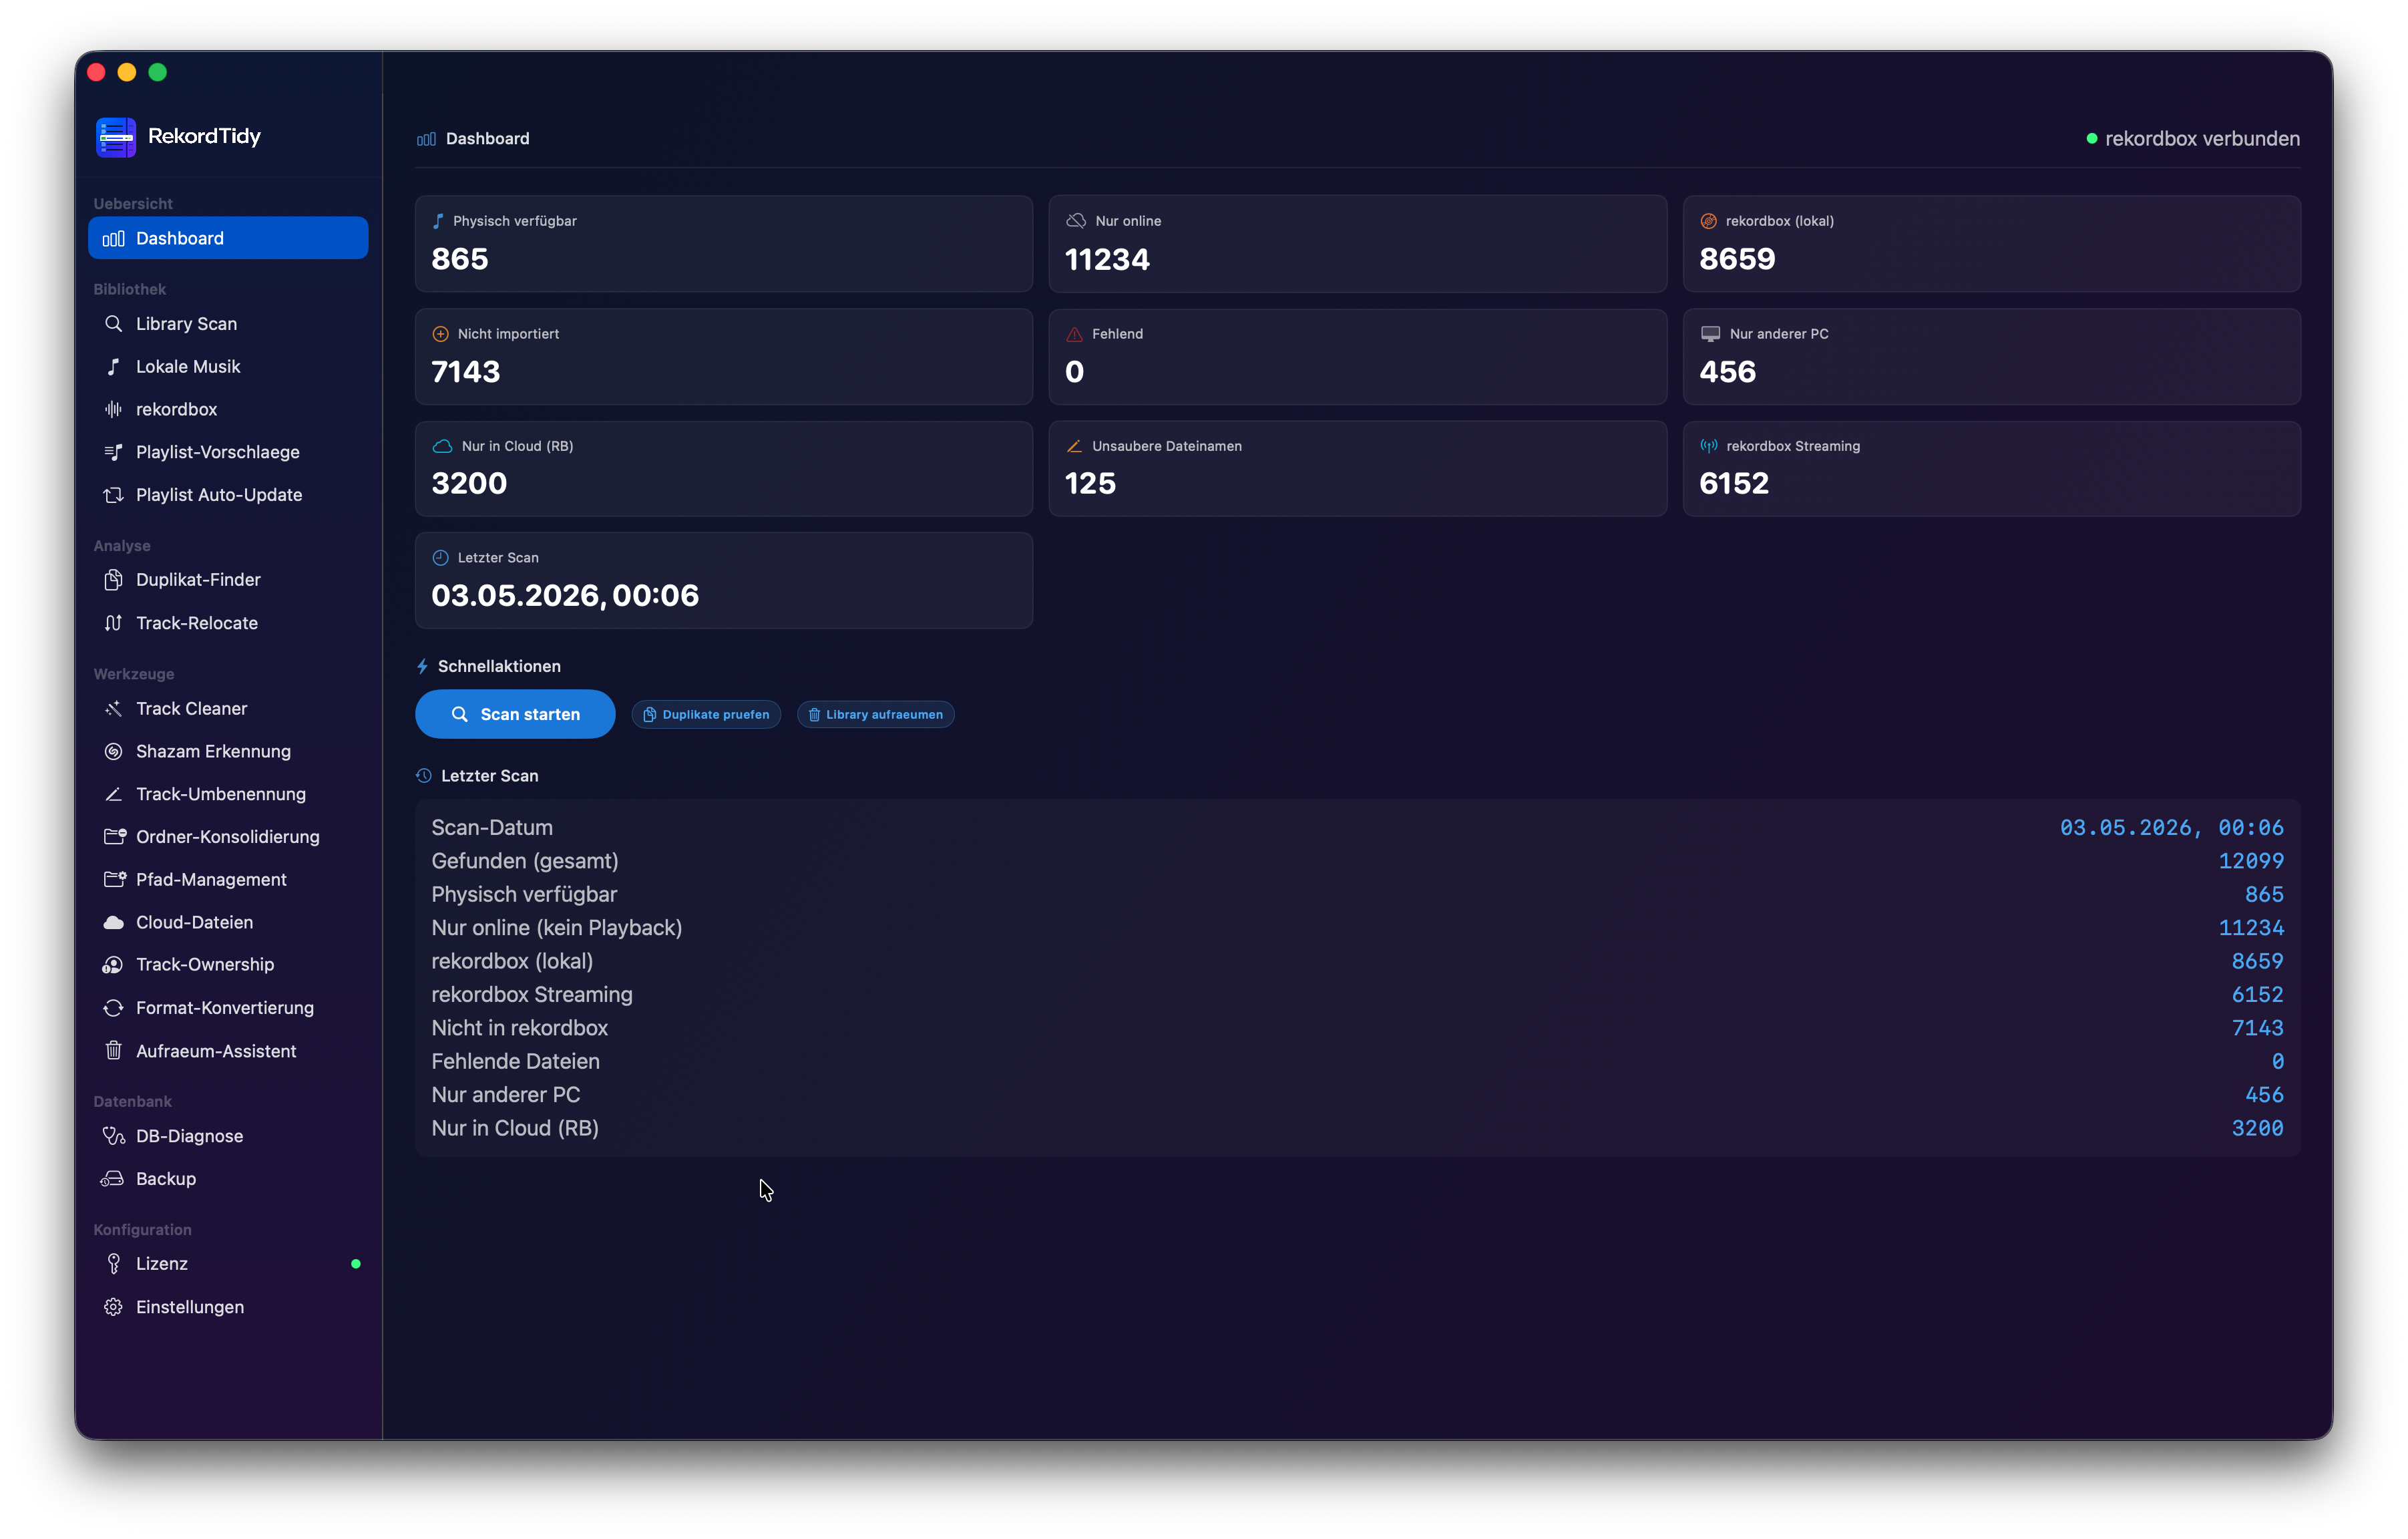Click the rekordbox verbunden status indicator
This screenshot has height=1539, width=2408.
(2192, 139)
